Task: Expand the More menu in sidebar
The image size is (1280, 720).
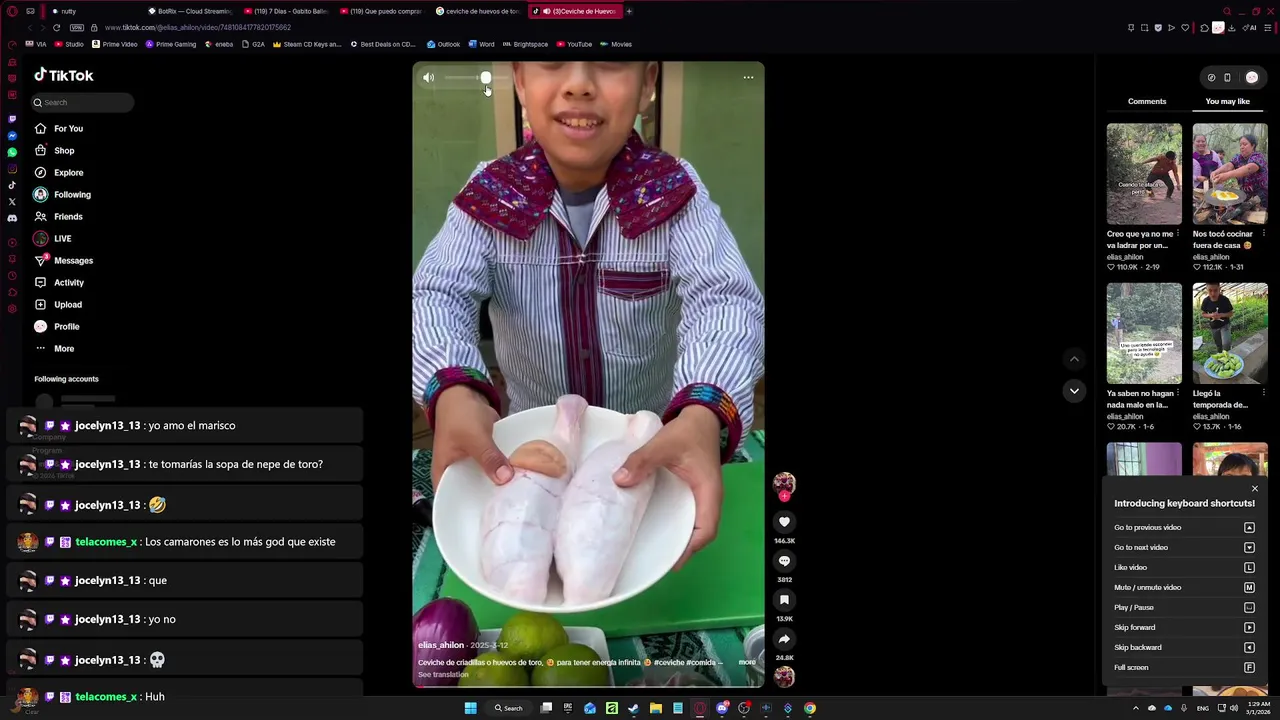Action: tap(54, 349)
